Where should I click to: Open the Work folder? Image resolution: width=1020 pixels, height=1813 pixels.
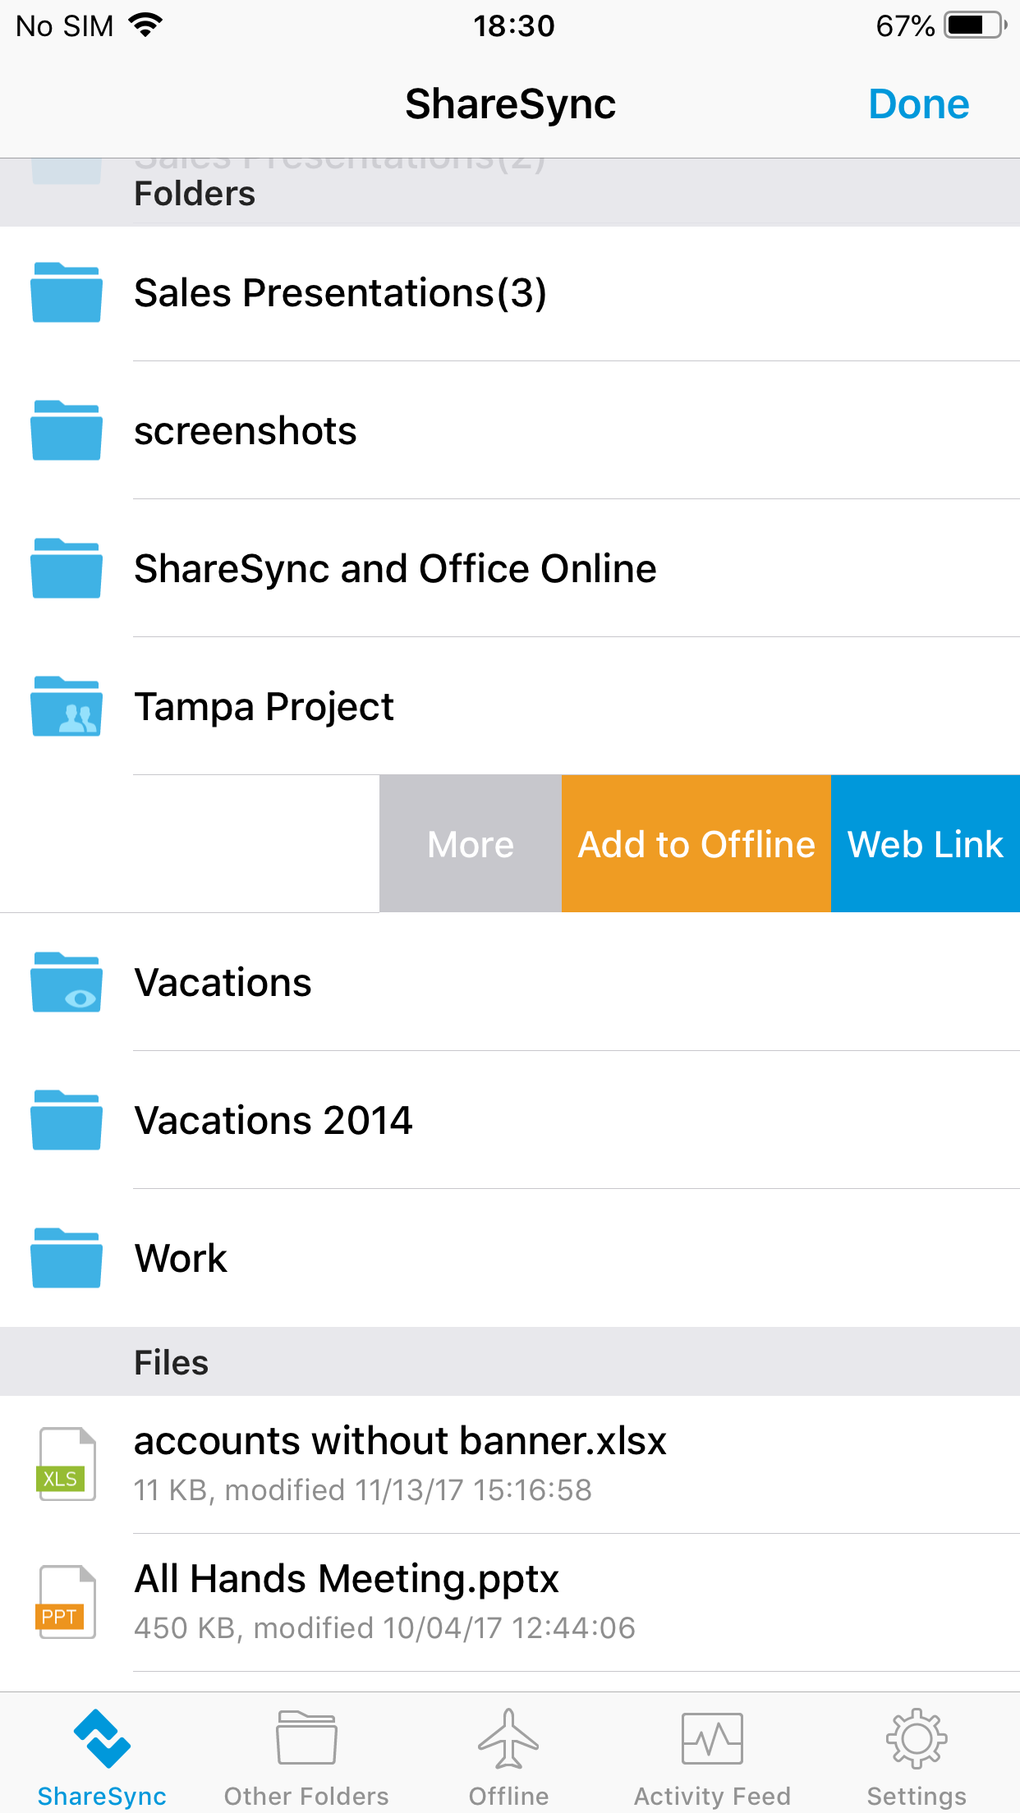click(x=181, y=1259)
